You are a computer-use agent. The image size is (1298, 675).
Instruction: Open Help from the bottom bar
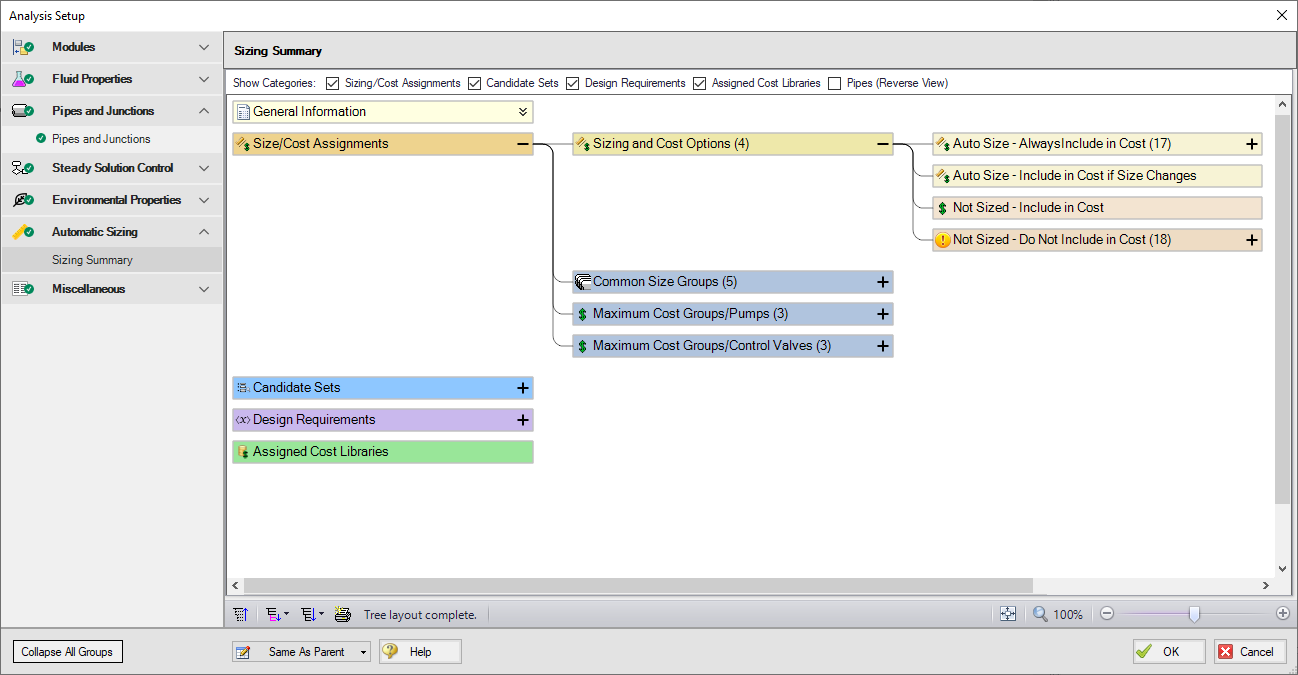420,651
